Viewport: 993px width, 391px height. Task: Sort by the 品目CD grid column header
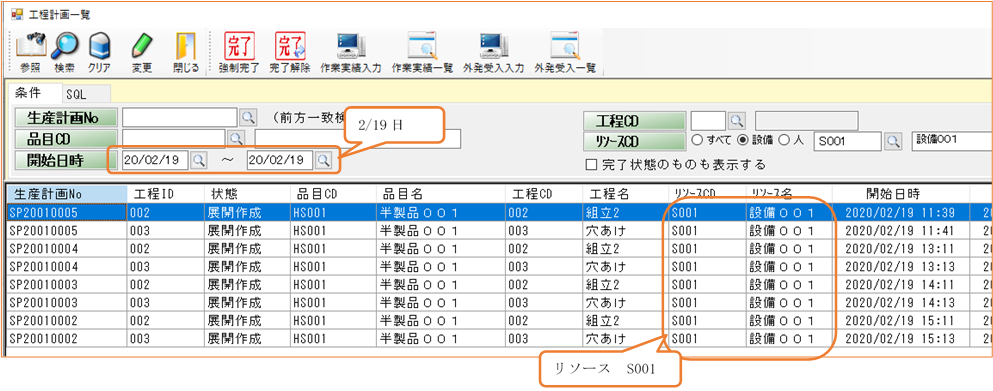(x=332, y=193)
